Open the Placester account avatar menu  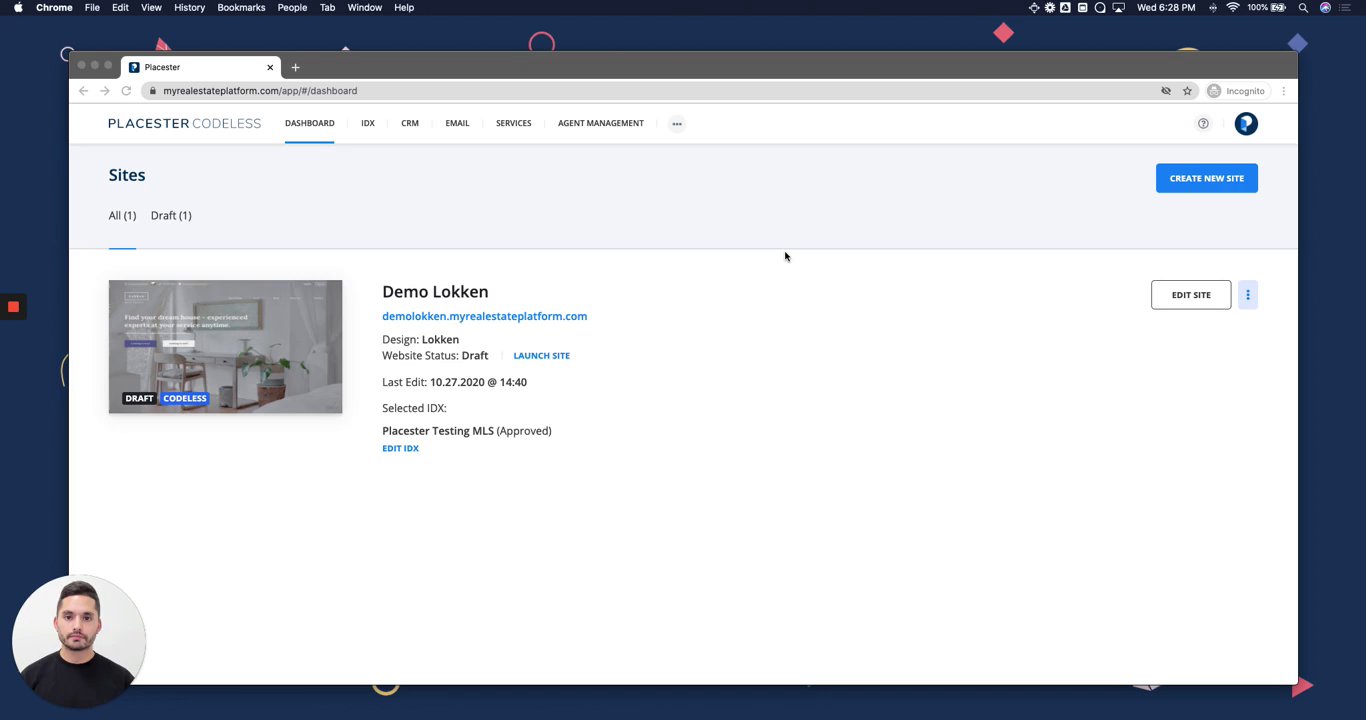pos(1246,124)
